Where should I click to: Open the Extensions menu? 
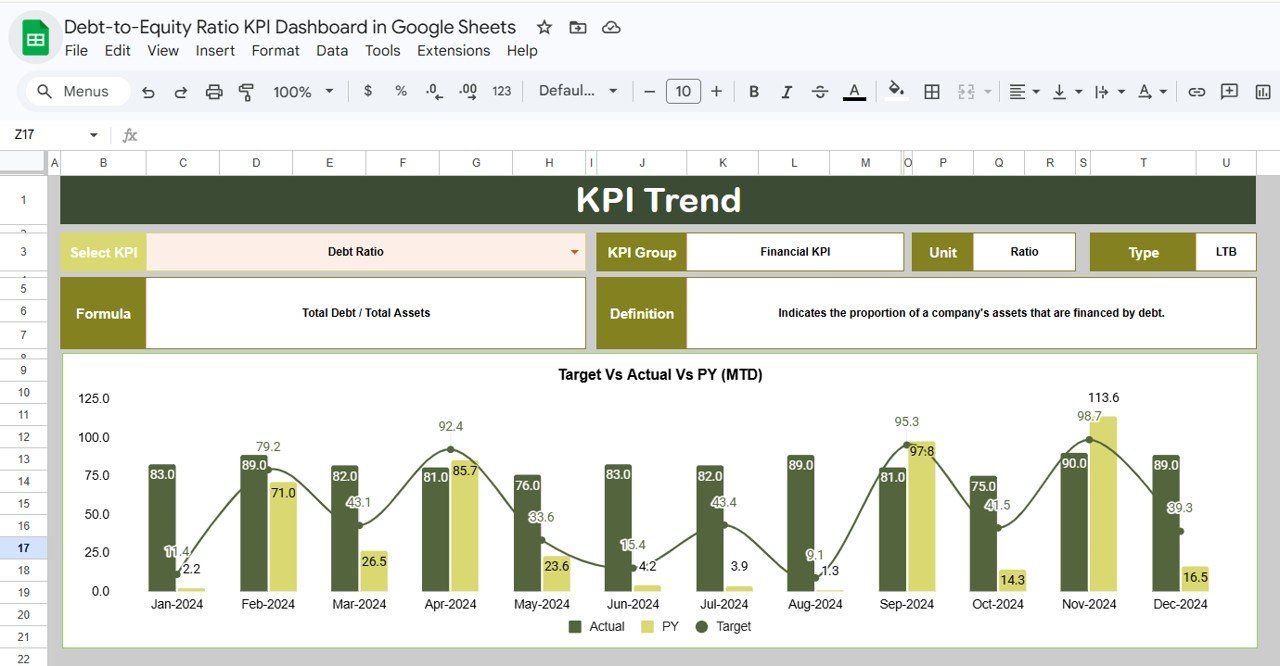[x=453, y=50]
